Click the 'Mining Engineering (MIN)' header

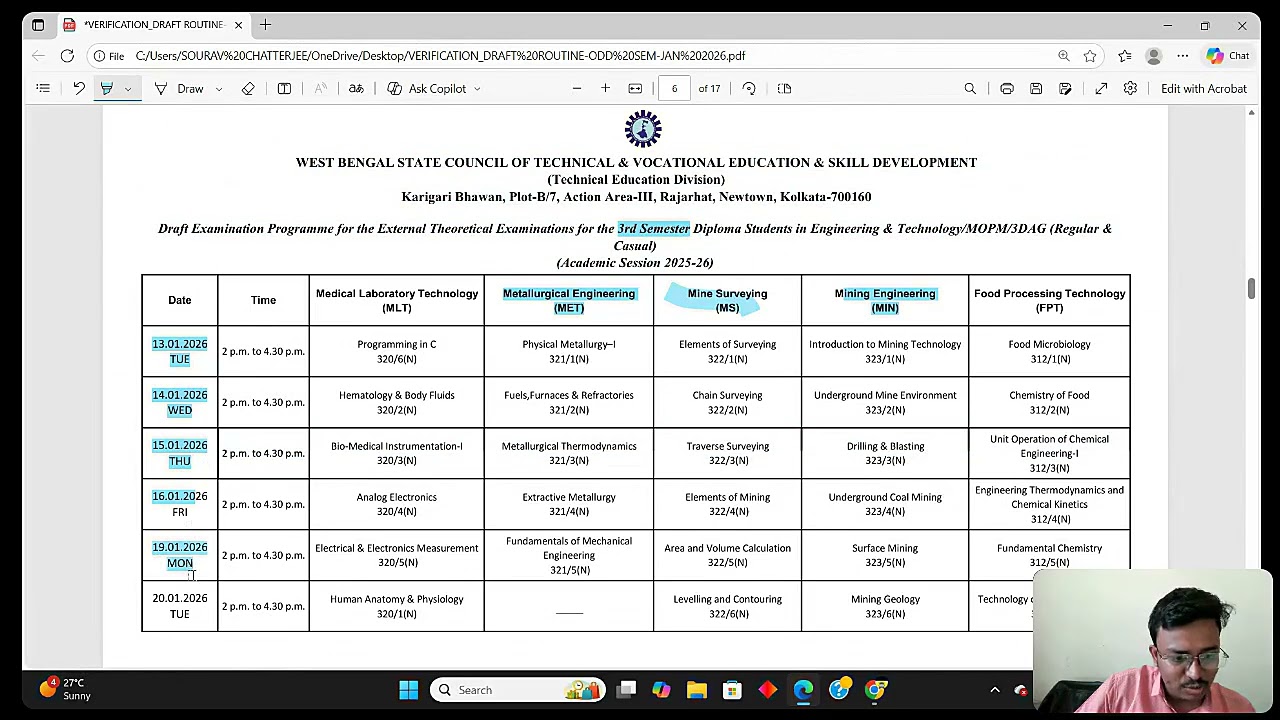[x=885, y=301]
